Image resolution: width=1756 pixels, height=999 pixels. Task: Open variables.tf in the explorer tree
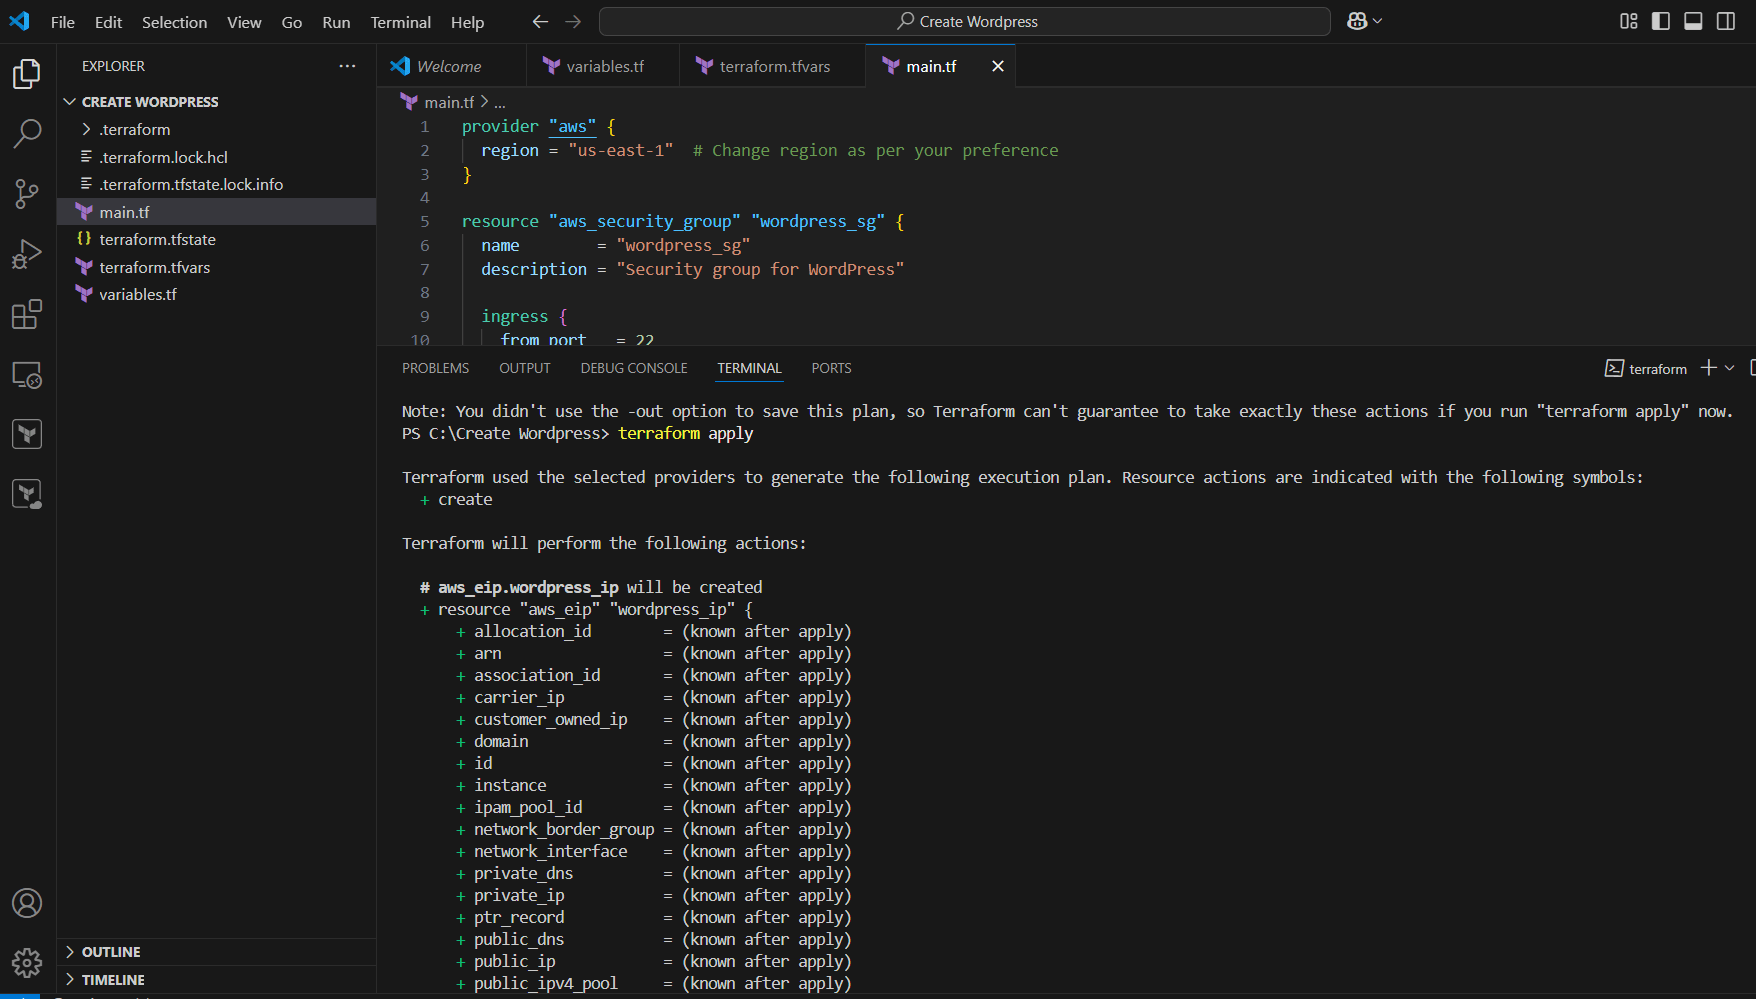[x=216, y=294]
